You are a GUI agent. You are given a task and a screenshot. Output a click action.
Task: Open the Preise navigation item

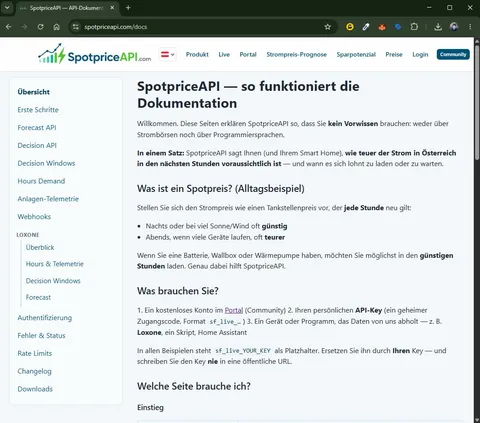[x=394, y=54]
